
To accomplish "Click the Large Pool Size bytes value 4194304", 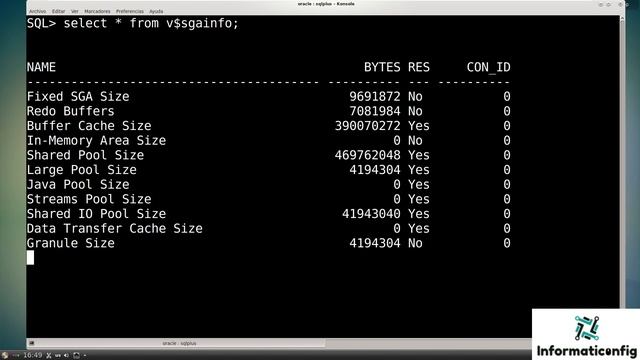I will [x=375, y=170].
